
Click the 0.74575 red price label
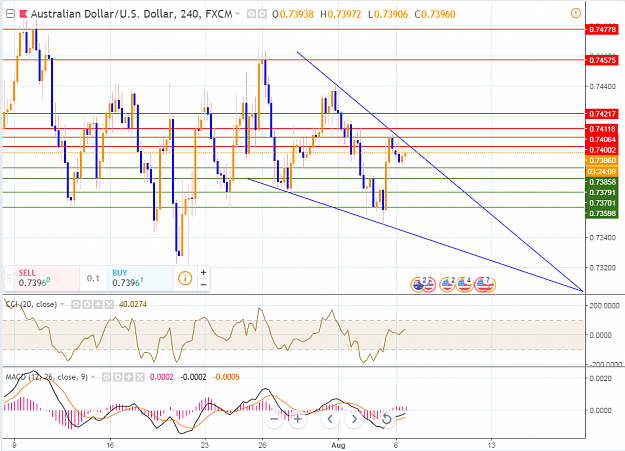(602, 60)
